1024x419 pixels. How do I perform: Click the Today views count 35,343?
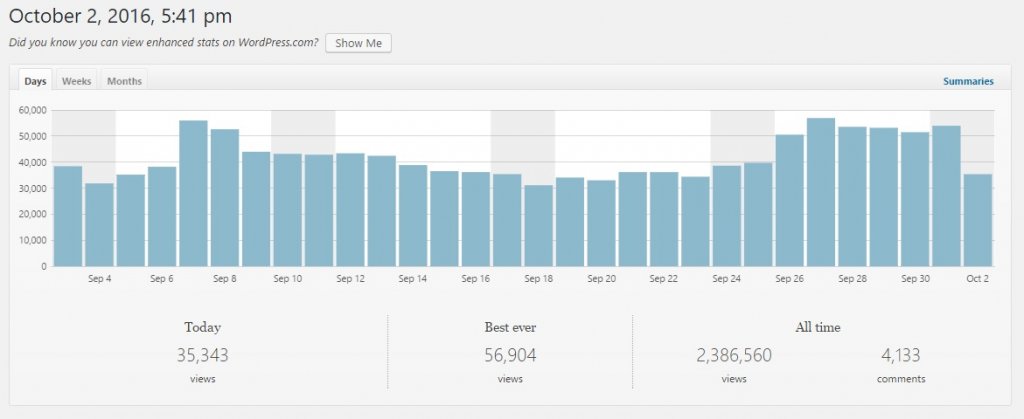[202, 356]
